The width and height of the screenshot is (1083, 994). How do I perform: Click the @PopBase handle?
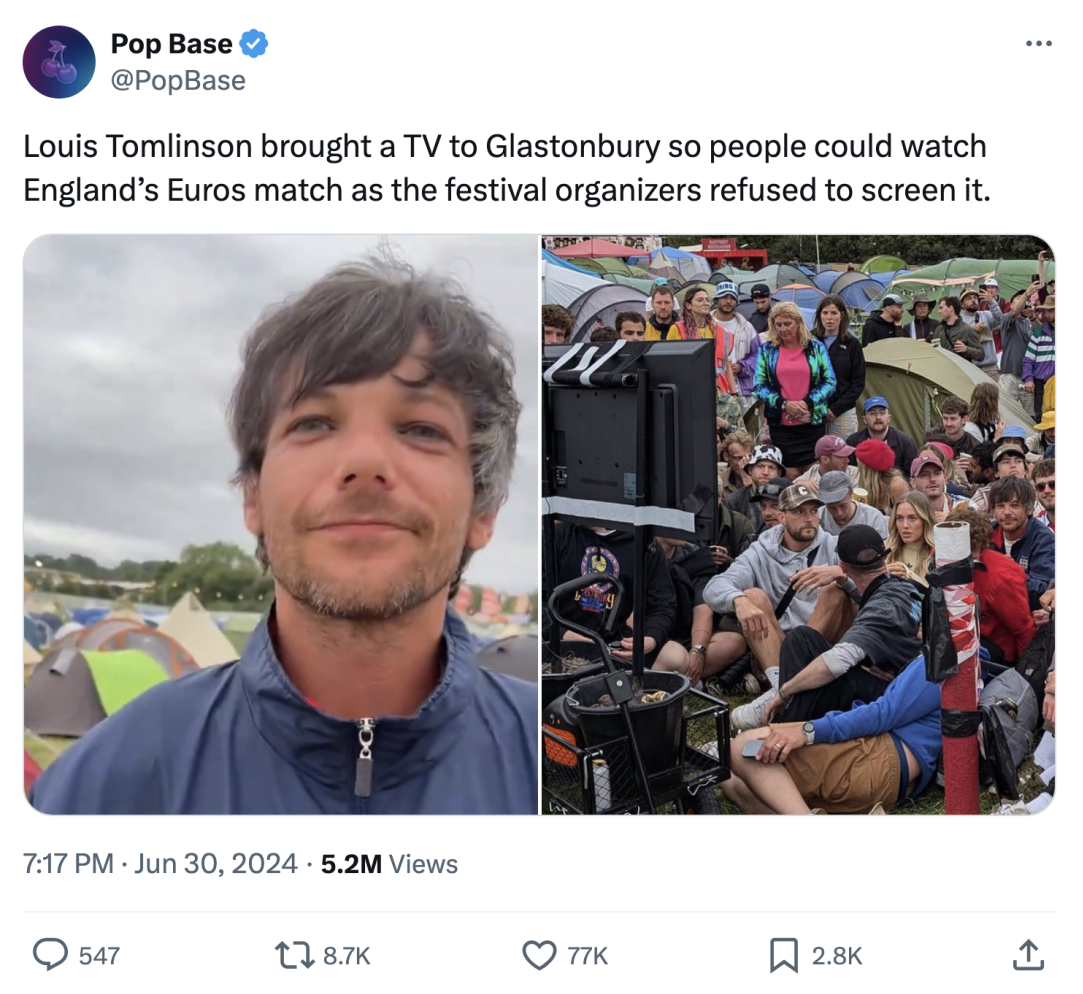[x=178, y=81]
